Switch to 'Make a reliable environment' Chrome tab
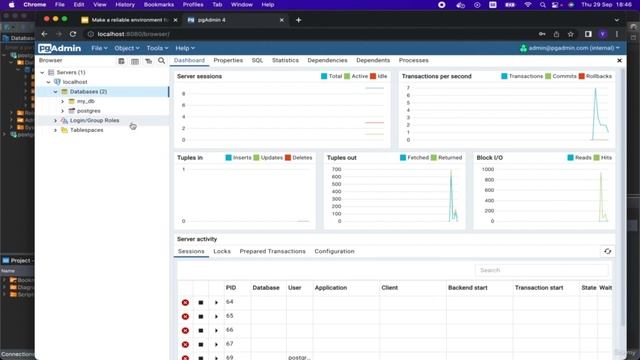The height and width of the screenshot is (360, 640). tap(129, 20)
